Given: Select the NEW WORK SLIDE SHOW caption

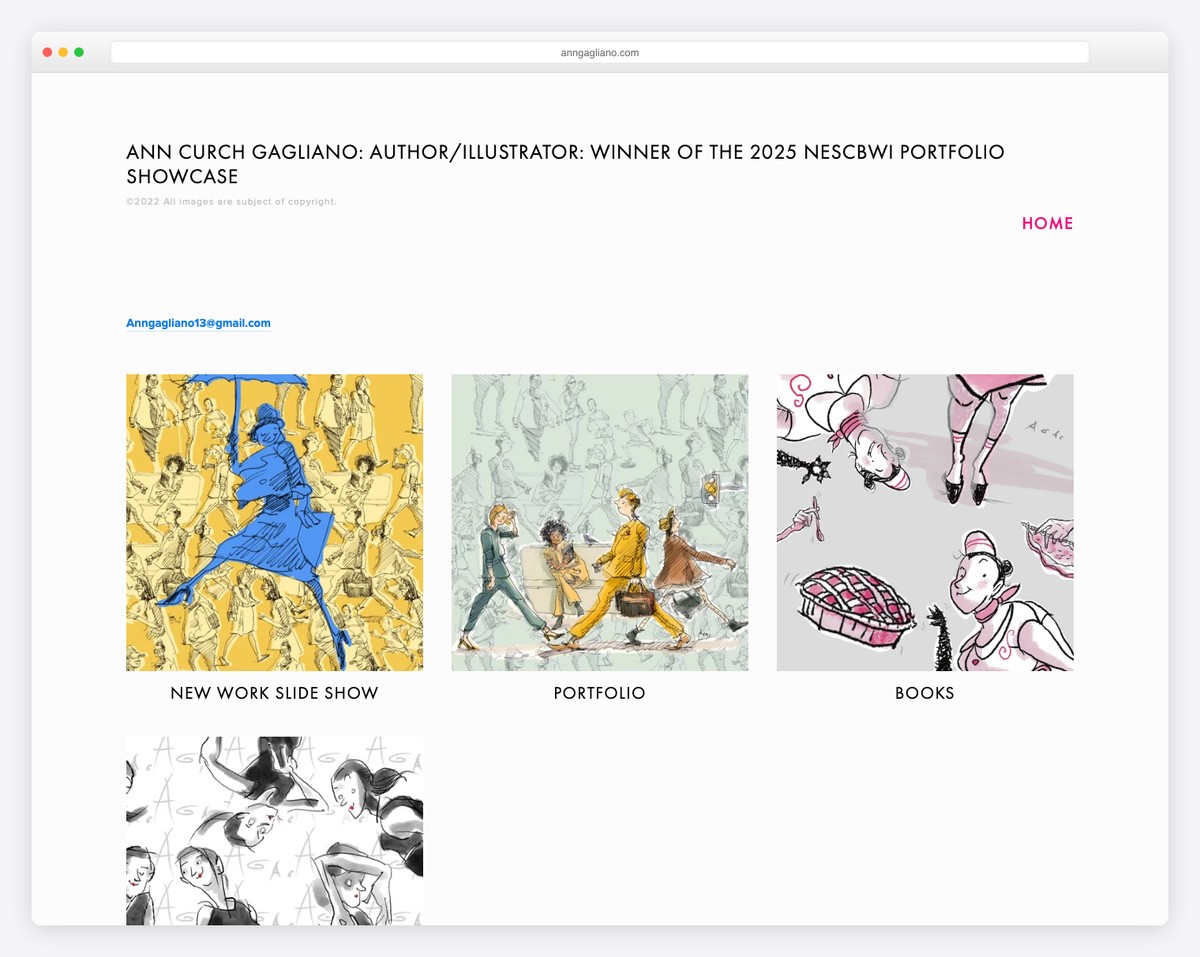Looking at the screenshot, I should click(x=274, y=693).
